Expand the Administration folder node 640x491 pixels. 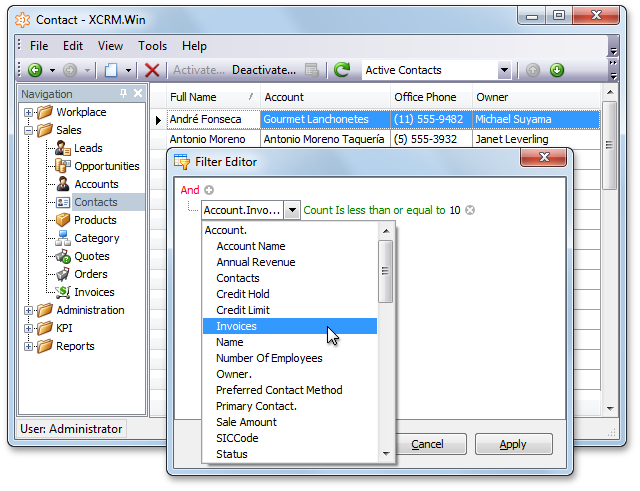coord(28,311)
